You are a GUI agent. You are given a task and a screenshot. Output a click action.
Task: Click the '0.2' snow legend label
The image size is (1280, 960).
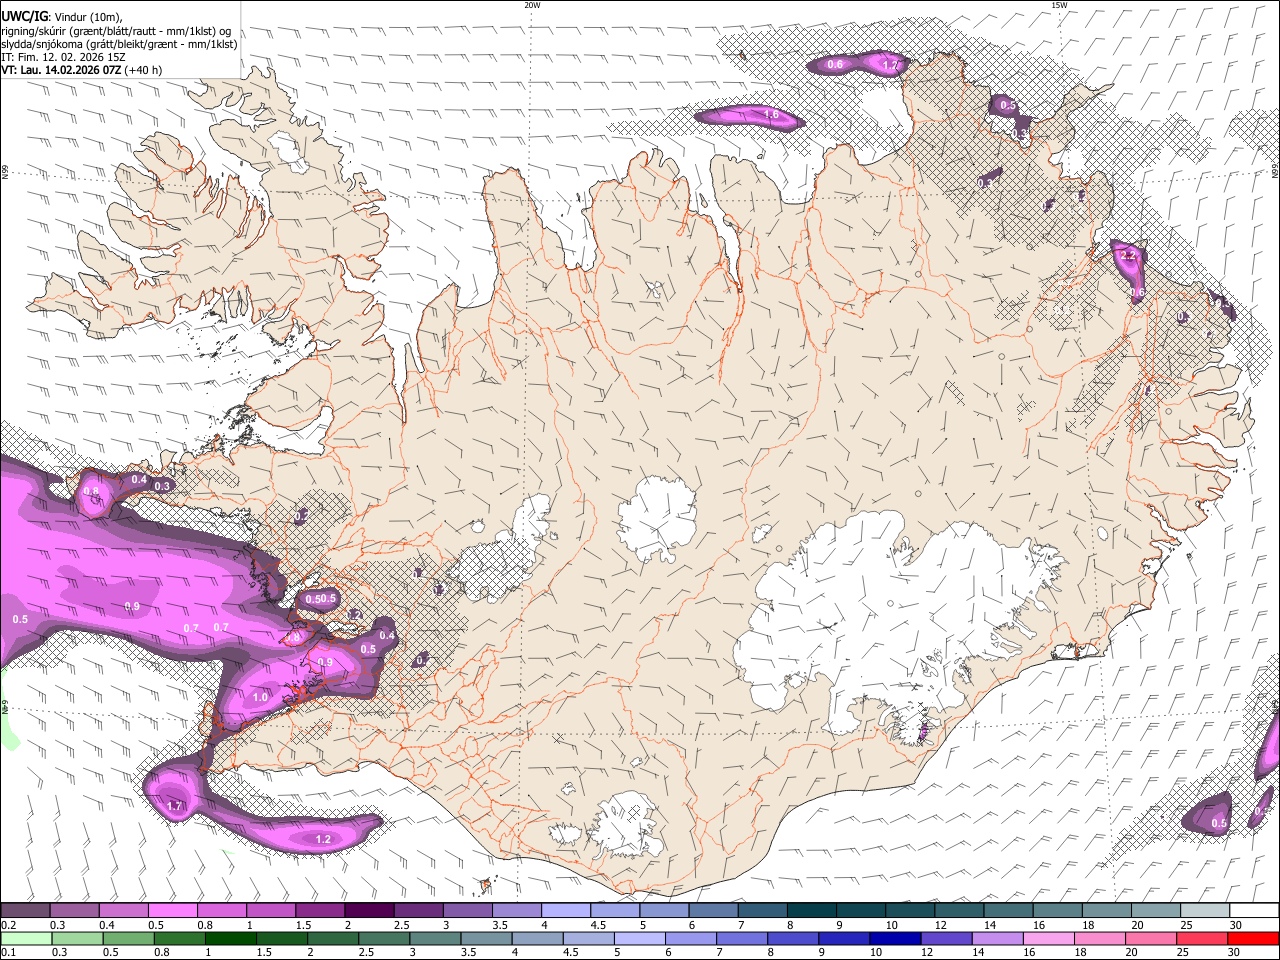8,925
